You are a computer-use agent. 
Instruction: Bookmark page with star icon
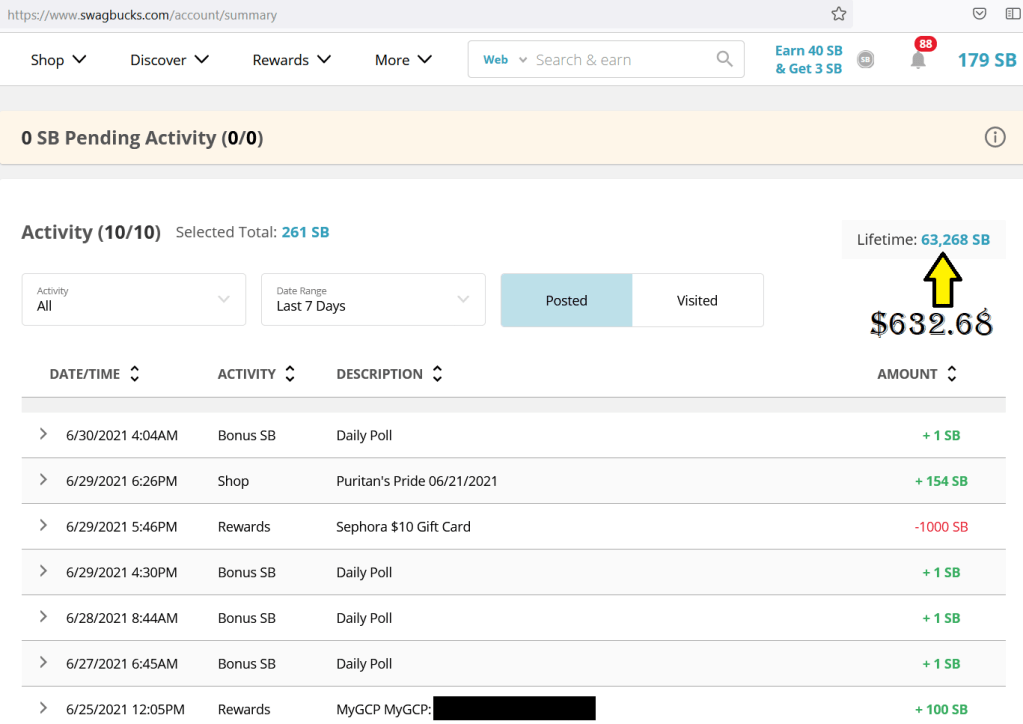click(x=839, y=14)
